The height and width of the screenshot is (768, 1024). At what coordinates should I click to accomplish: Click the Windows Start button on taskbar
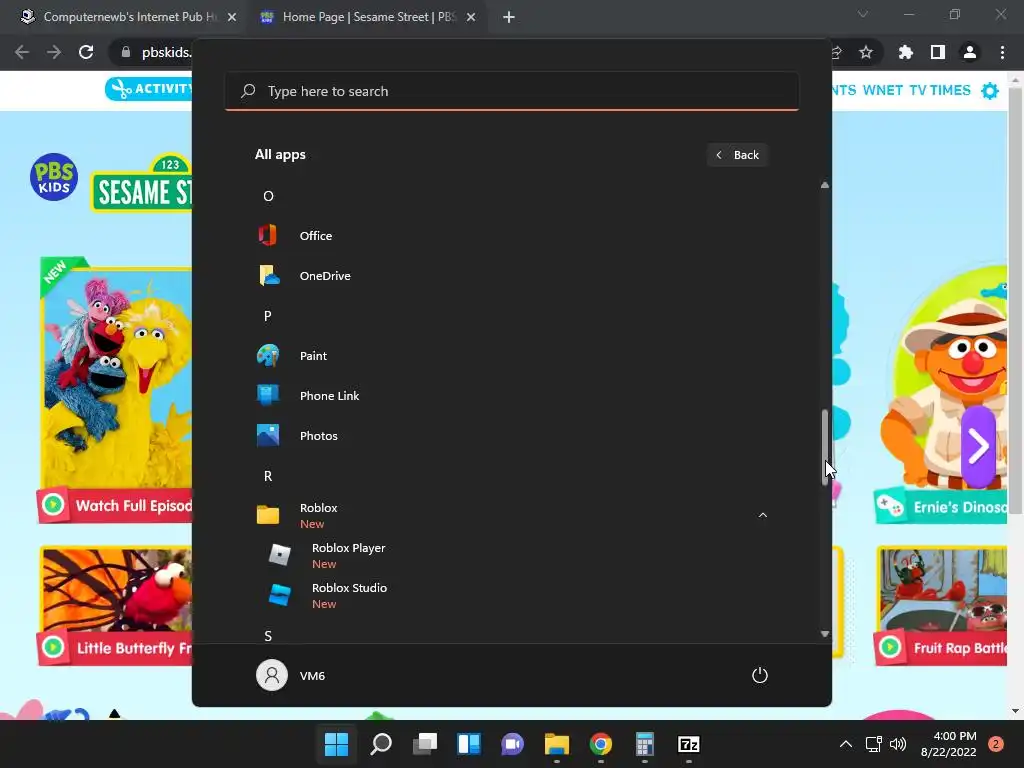click(x=336, y=744)
